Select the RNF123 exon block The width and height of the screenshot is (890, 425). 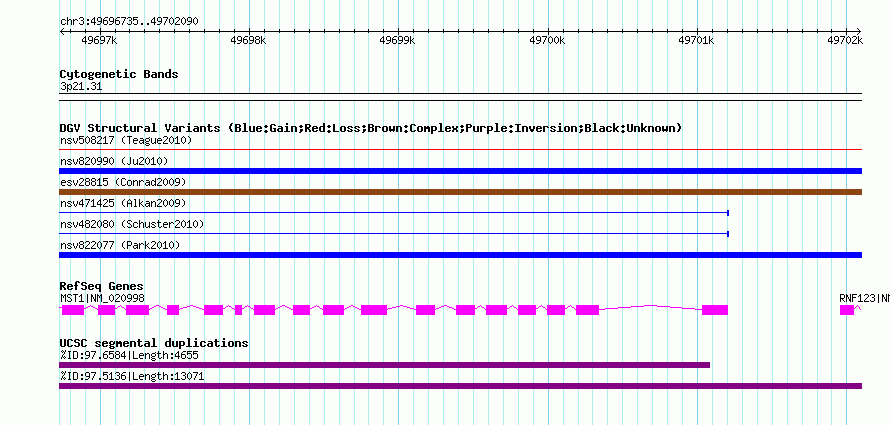click(847, 310)
